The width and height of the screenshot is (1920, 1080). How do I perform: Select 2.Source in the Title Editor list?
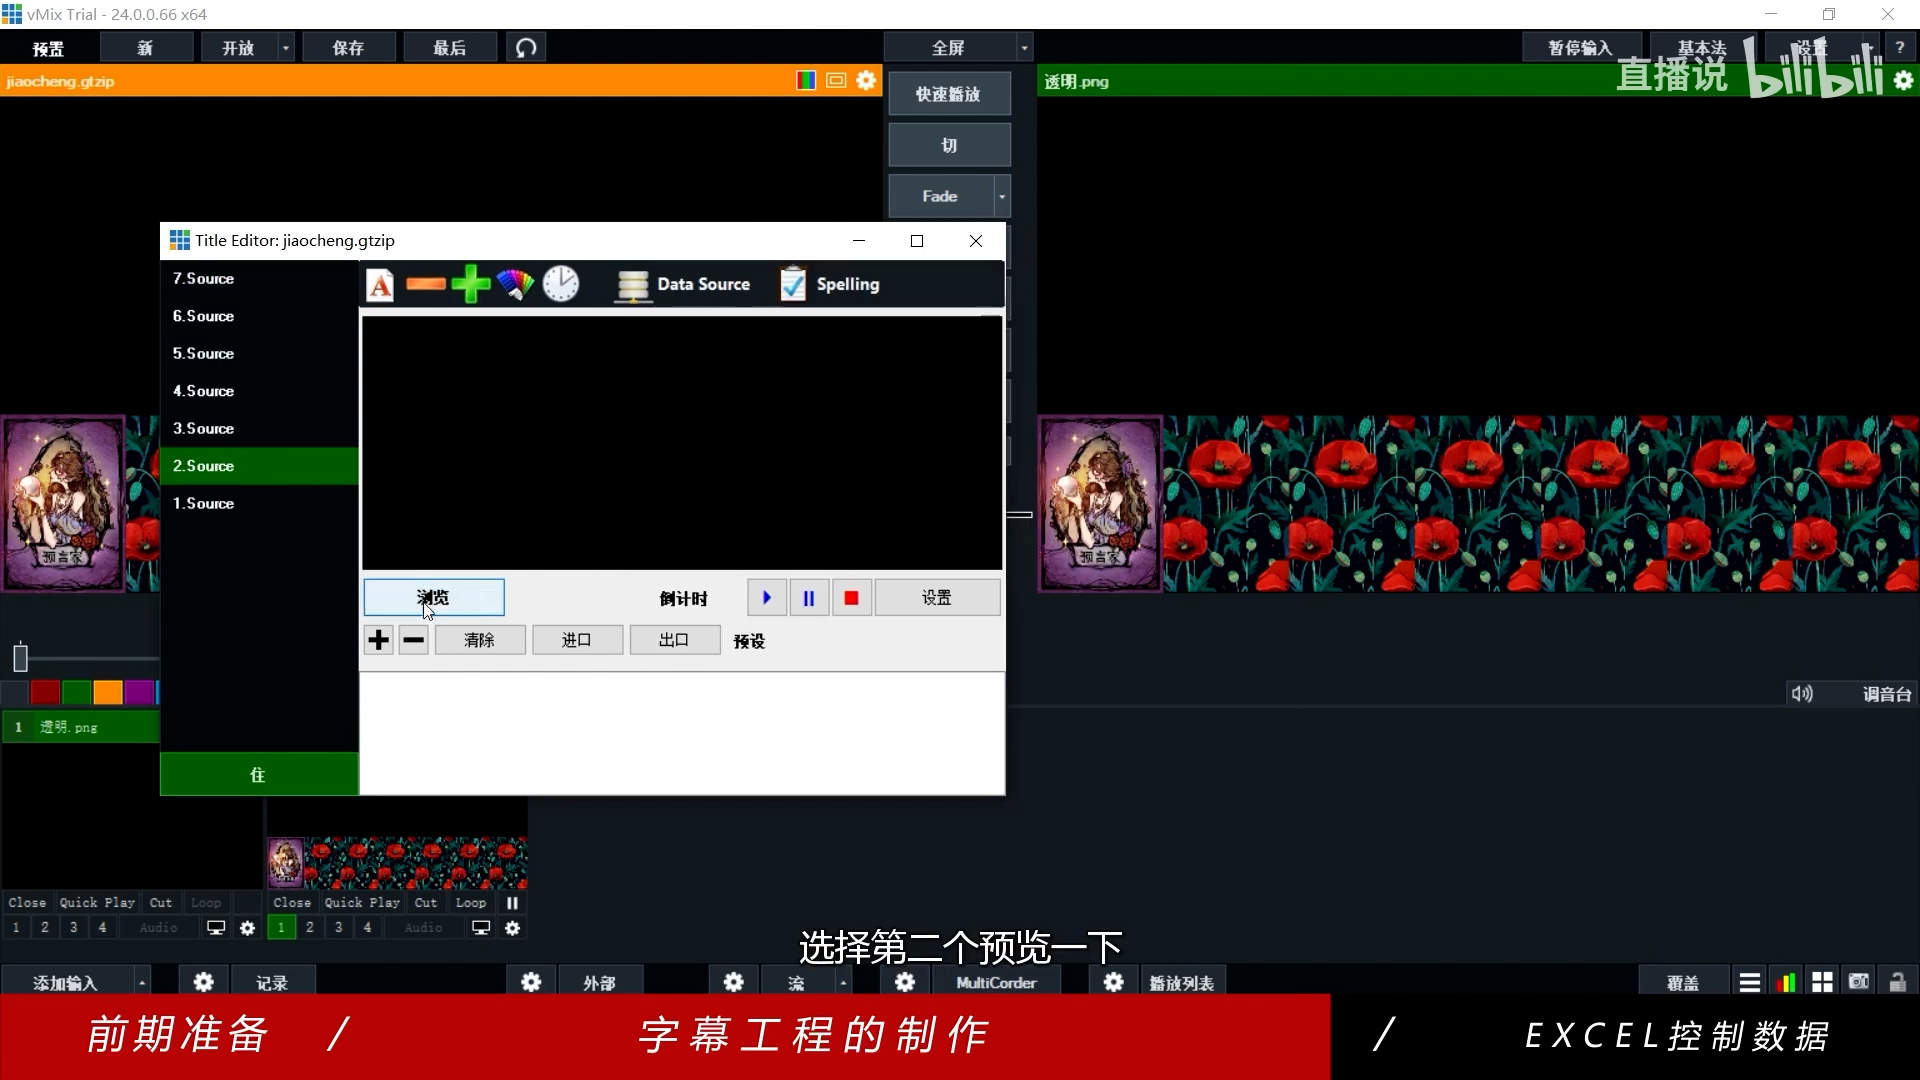(258, 465)
